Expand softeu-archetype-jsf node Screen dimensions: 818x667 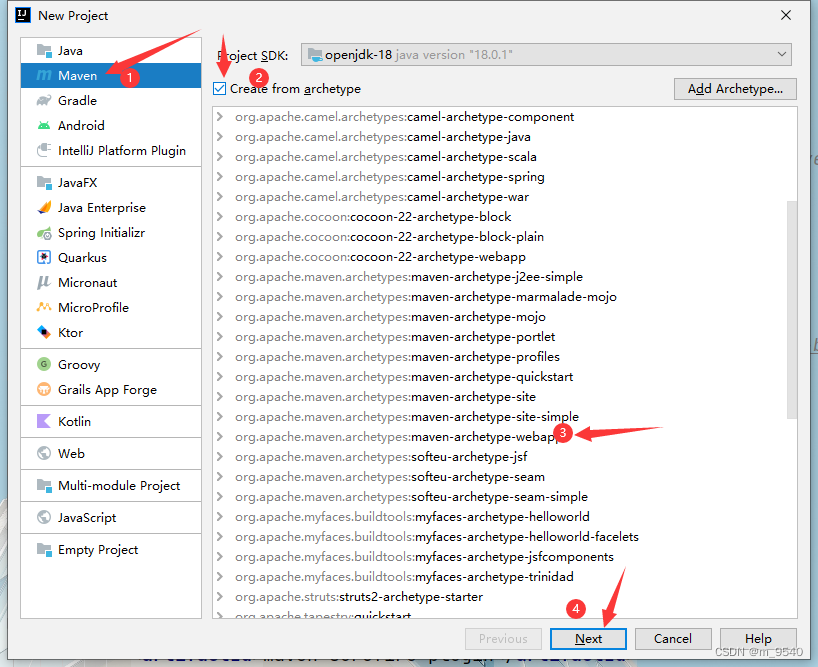[x=220, y=456]
